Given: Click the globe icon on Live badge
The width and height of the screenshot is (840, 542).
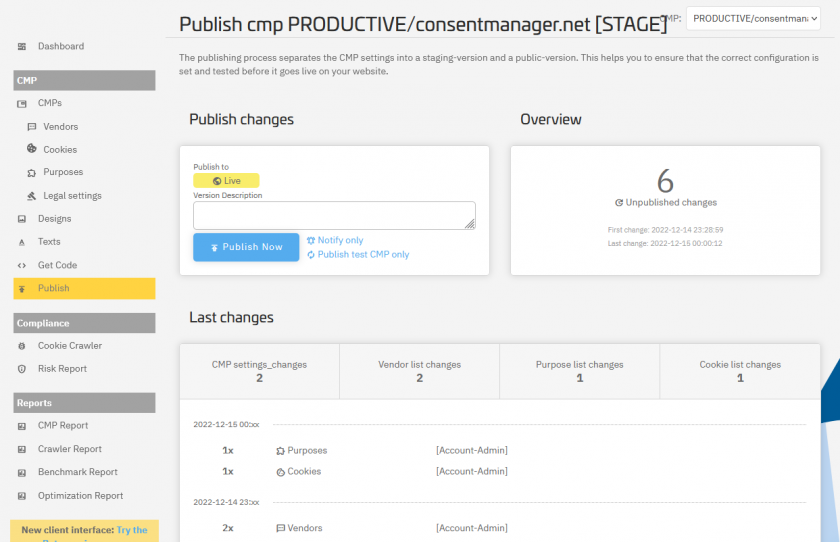Looking at the screenshot, I should click(x=217, y=181).
